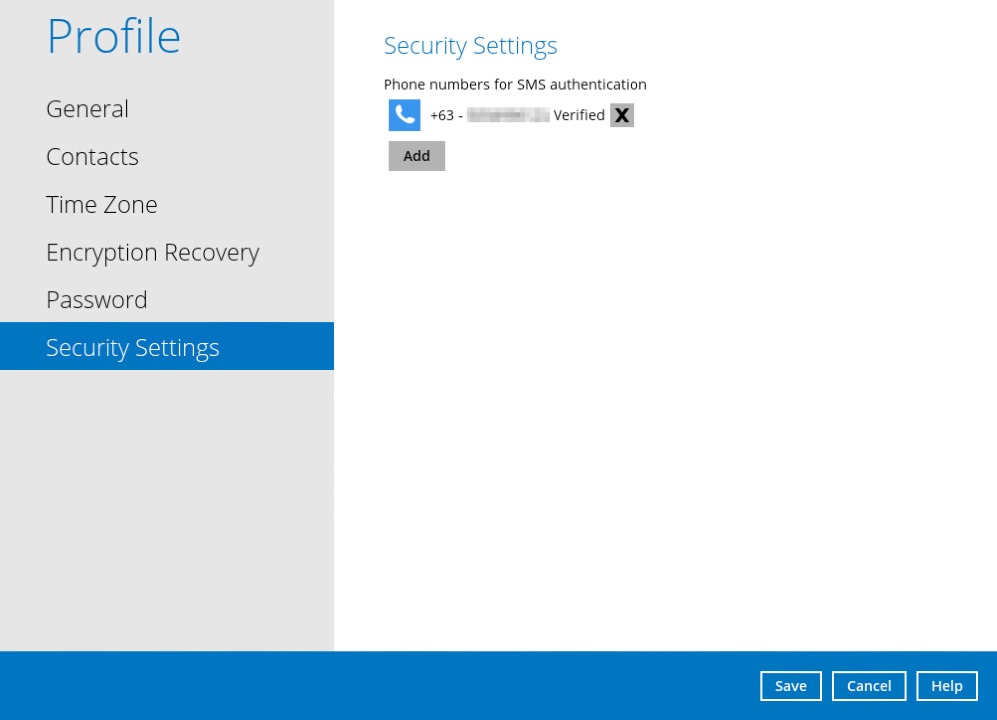Click empty gray sidebar area below Security Settings
The image size is (997, 720).
click(166, 510)
